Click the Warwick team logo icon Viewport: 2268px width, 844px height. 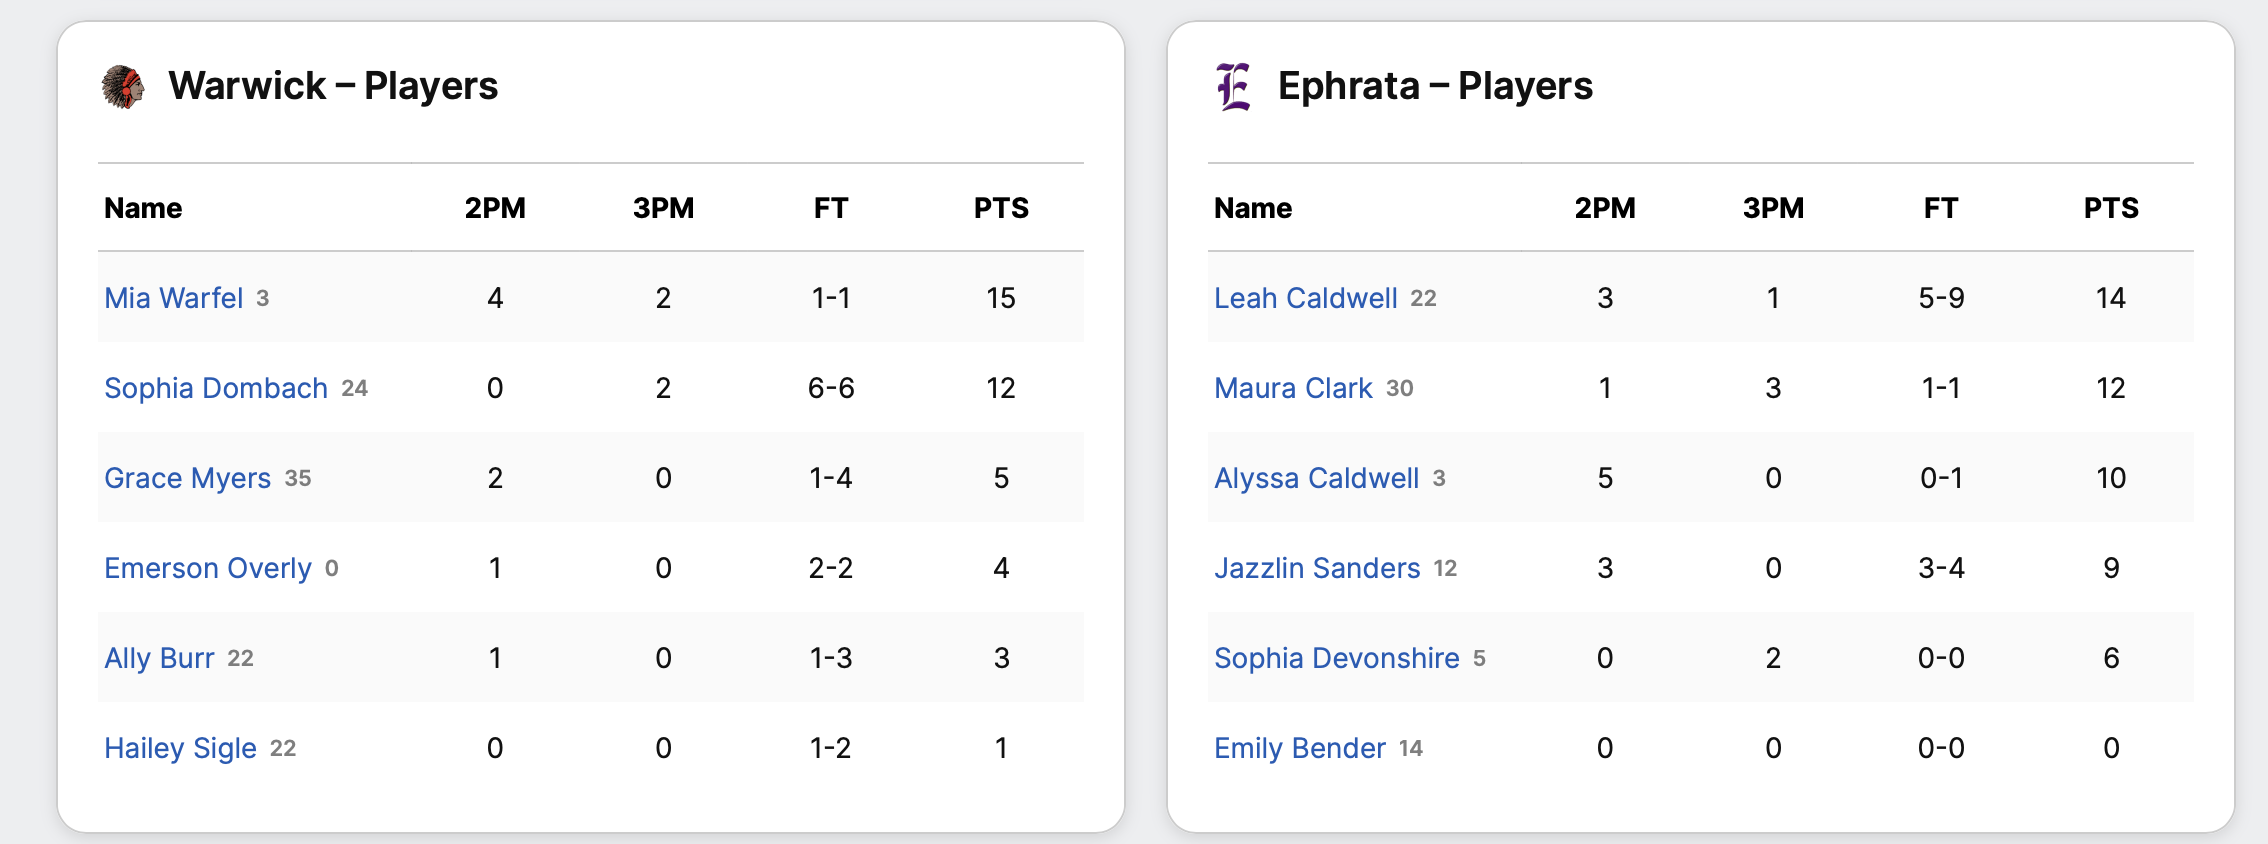[x=123, y=87]
